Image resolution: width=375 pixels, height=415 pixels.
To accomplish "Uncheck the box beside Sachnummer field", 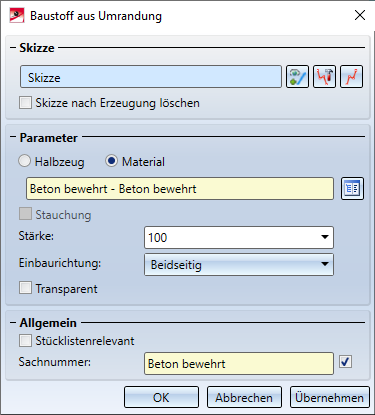I will 345,362.
